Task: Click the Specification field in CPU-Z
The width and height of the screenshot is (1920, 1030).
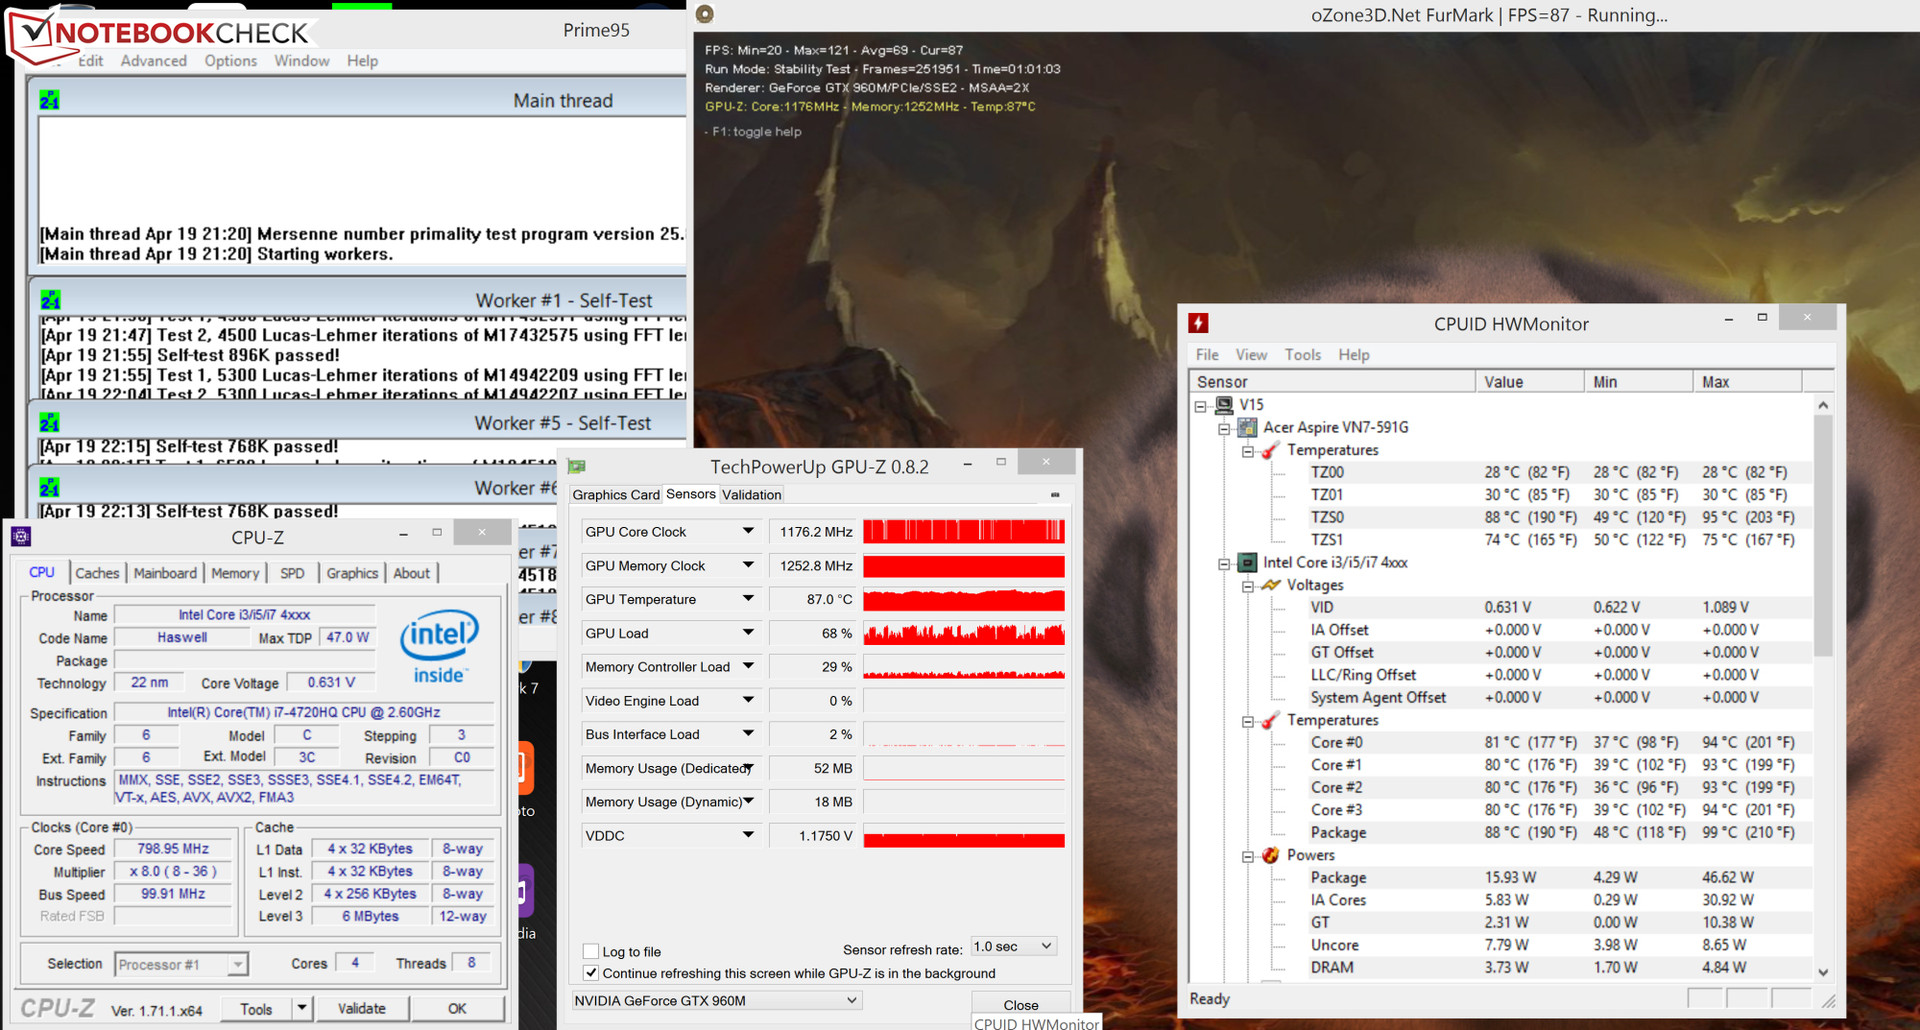Action: (304, 712)
